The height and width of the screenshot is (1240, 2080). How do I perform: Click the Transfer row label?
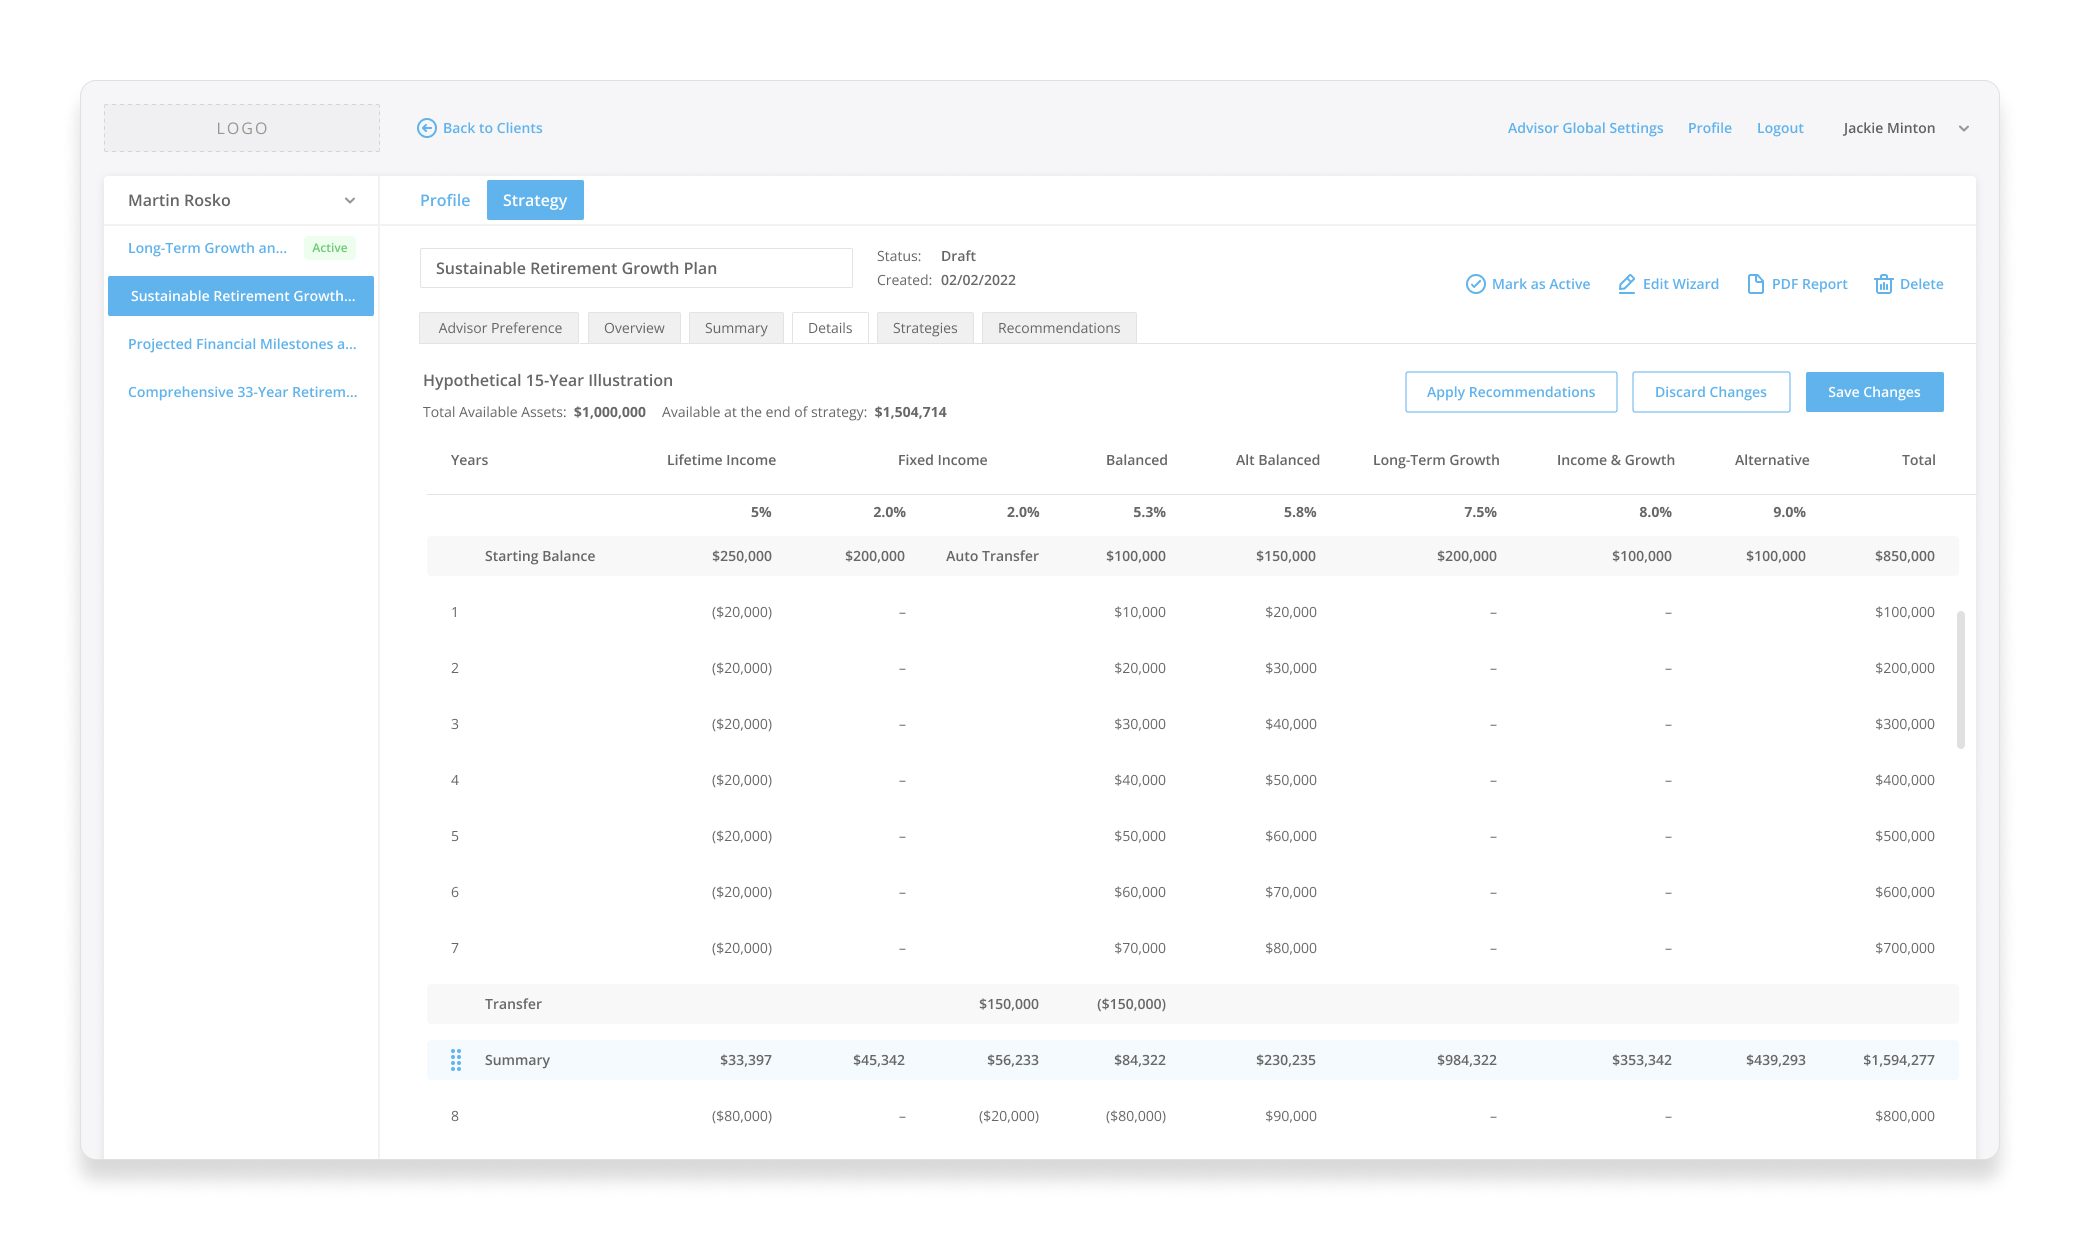[513, 1004]
